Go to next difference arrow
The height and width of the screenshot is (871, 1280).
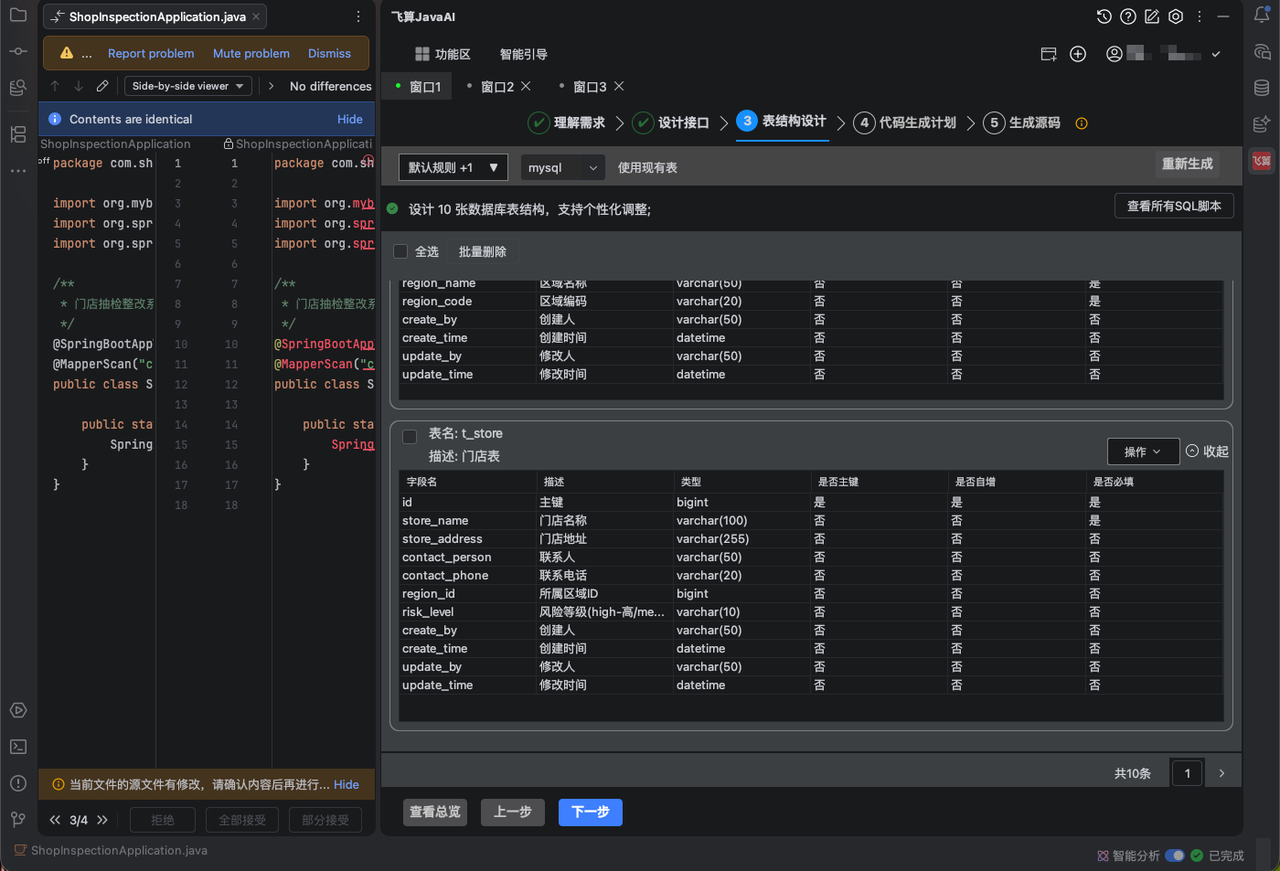point(79,86)
